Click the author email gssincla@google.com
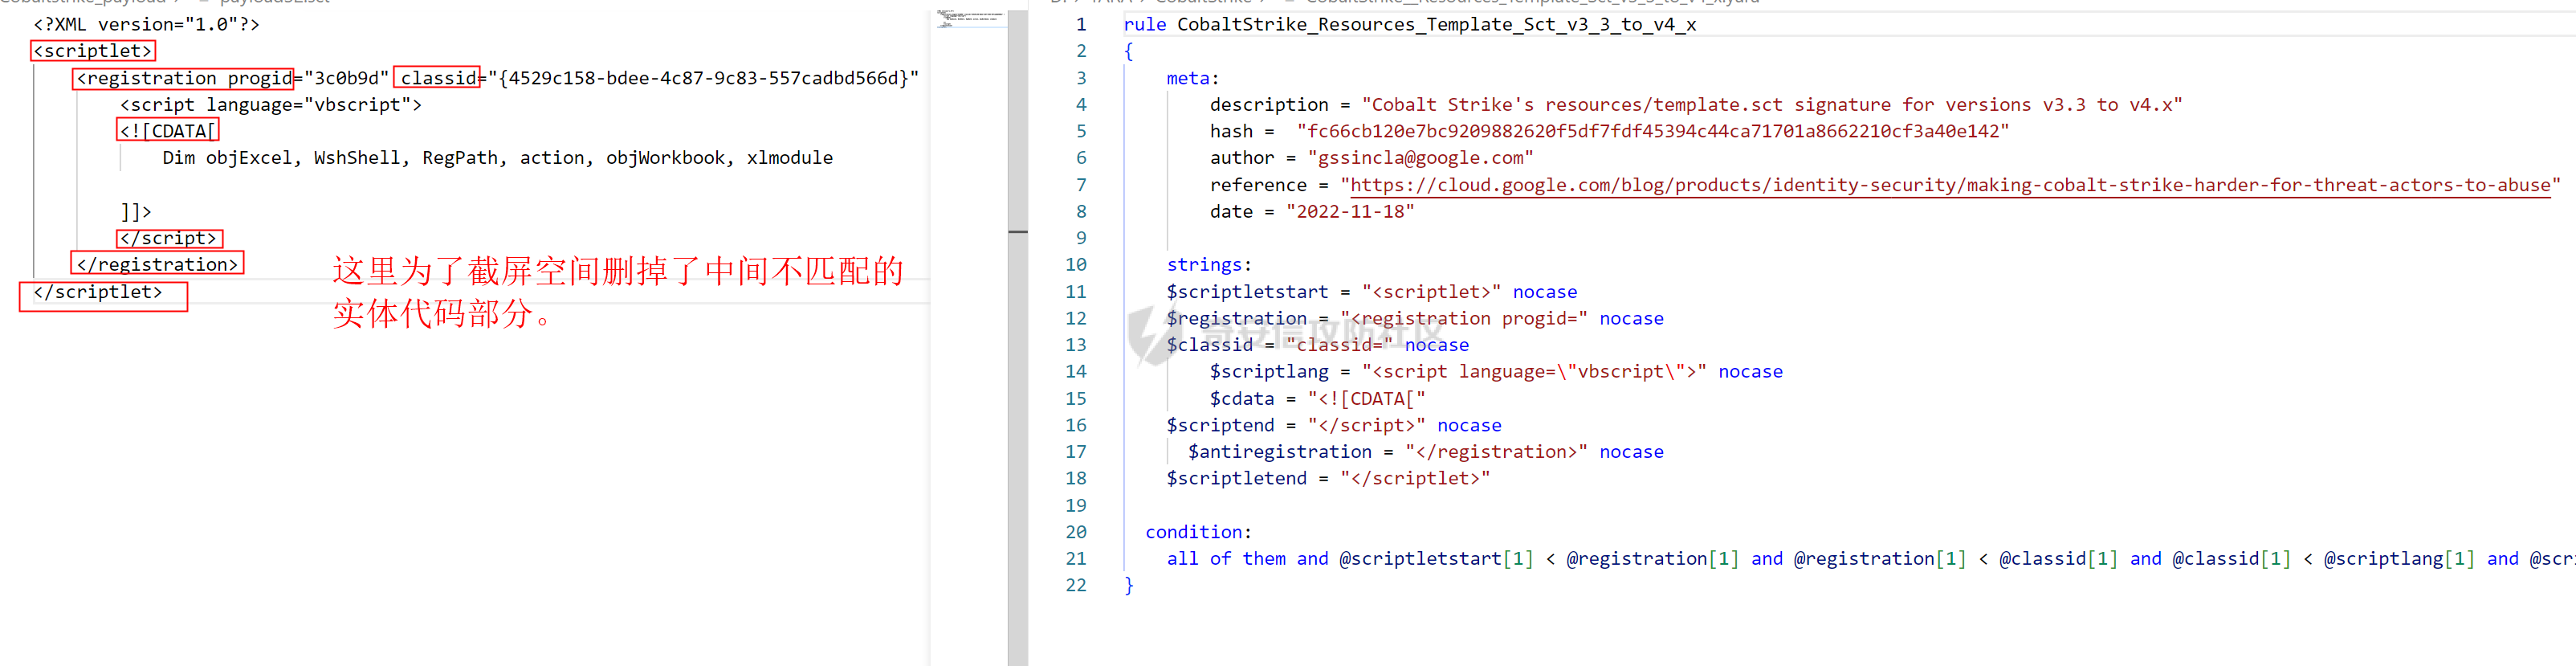 click(x=1420, y=158)
